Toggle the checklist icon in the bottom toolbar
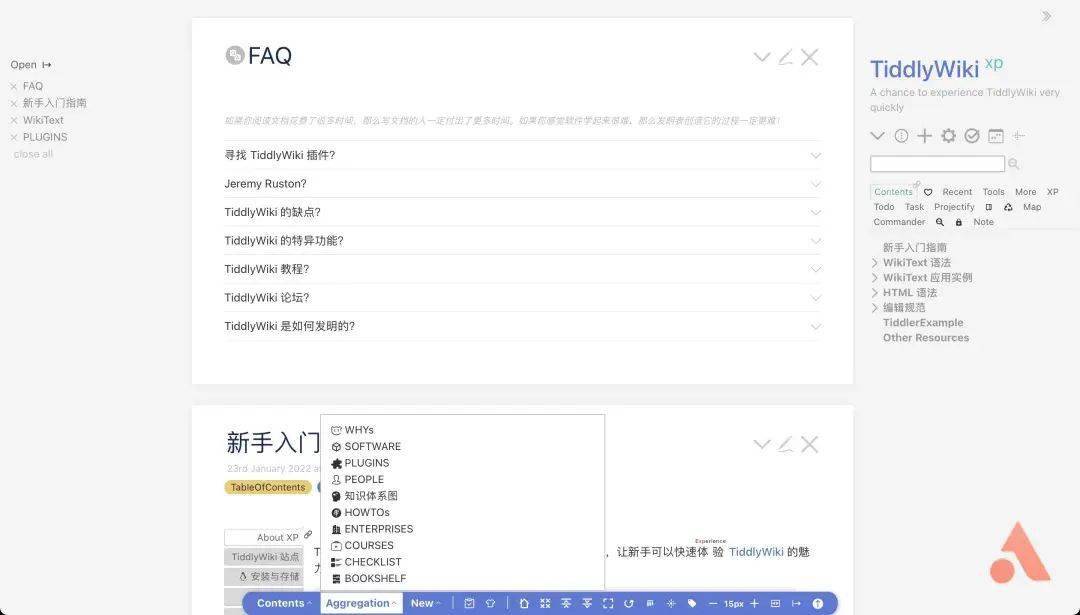This screenshot has height=615, width=1080. click(x=468, y=603)
